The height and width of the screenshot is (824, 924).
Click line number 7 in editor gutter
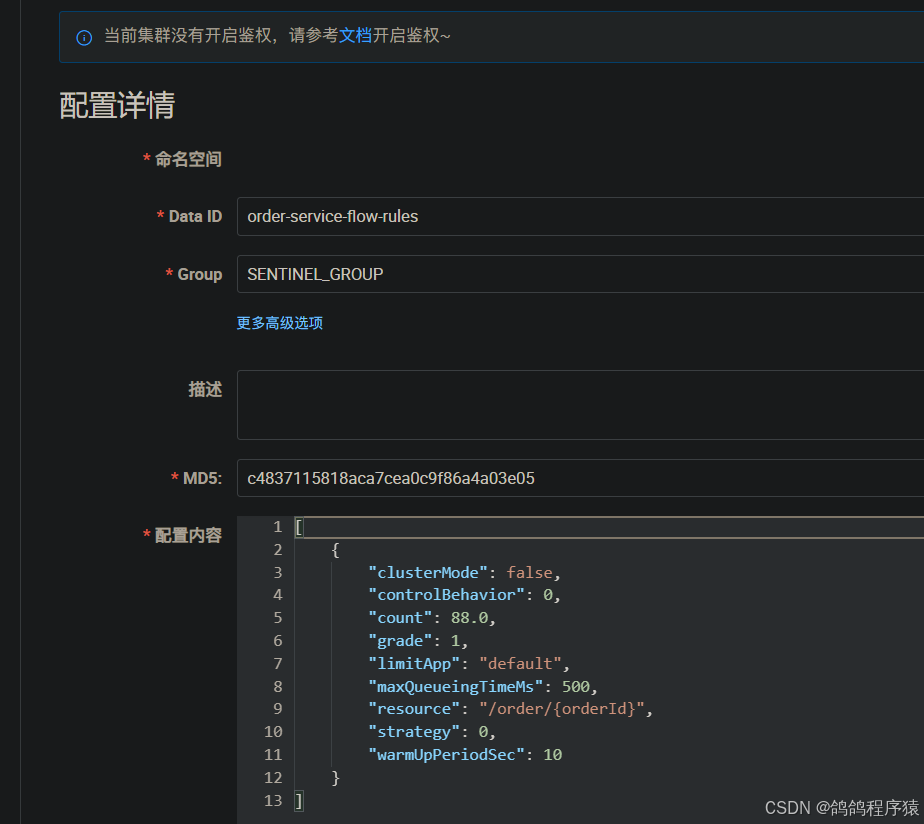[278, 664]
